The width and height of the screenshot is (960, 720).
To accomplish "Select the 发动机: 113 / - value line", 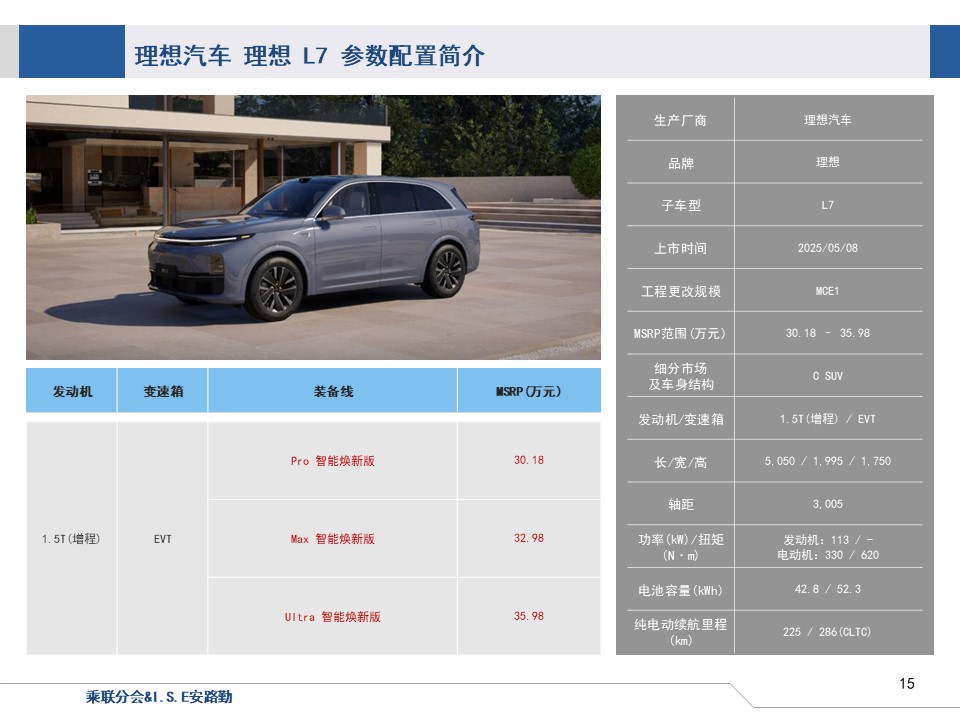I will pos(828,540).
